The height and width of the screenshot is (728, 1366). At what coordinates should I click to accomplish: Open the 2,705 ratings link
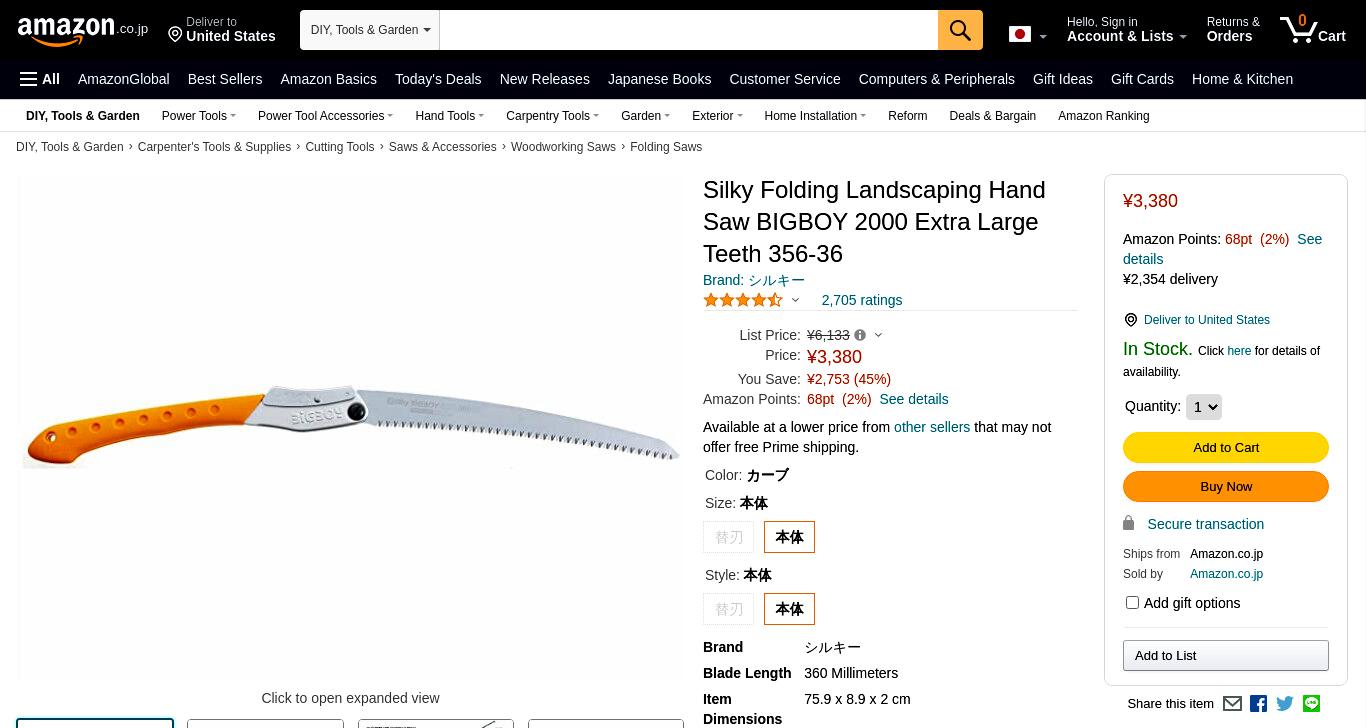[862, 300]
